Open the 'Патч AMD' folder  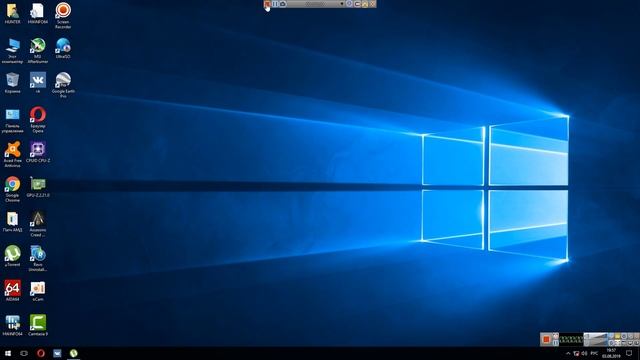(12, 222)
